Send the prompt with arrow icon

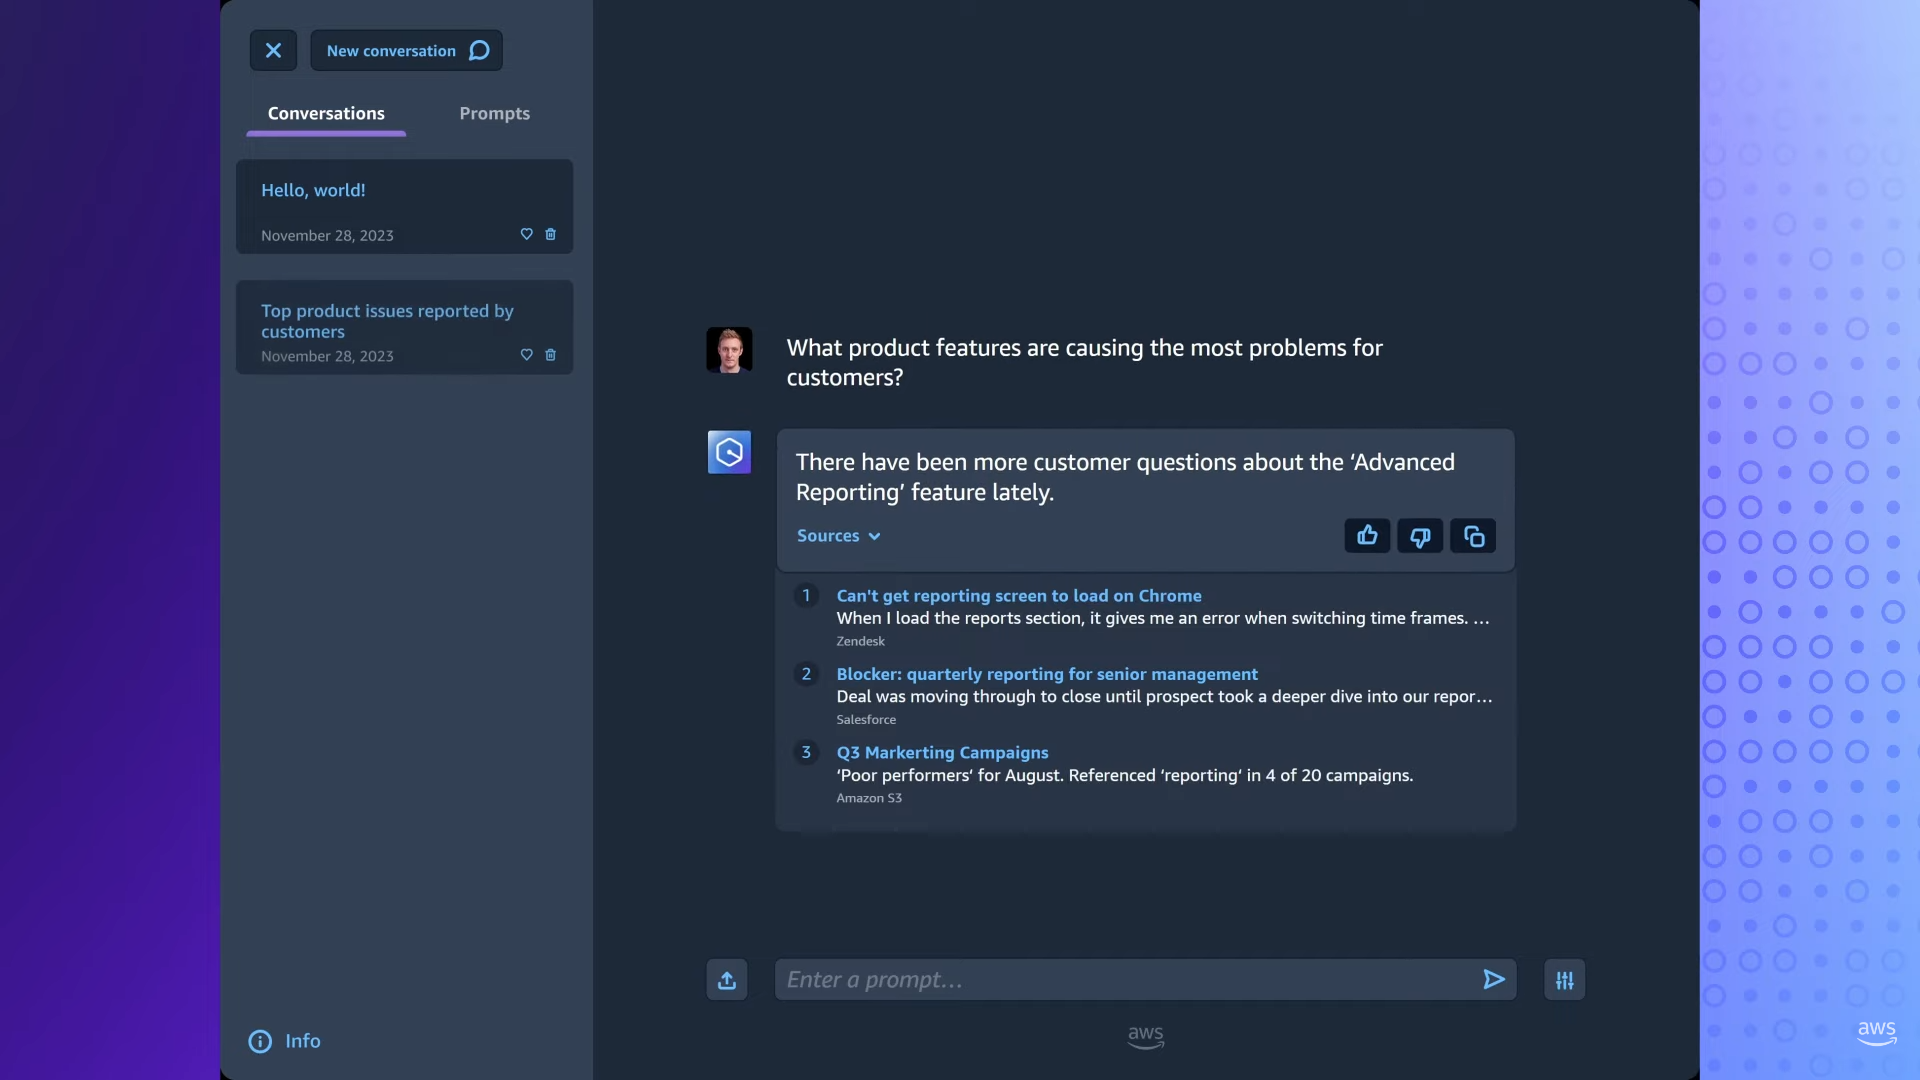(x=1494, y=980)
